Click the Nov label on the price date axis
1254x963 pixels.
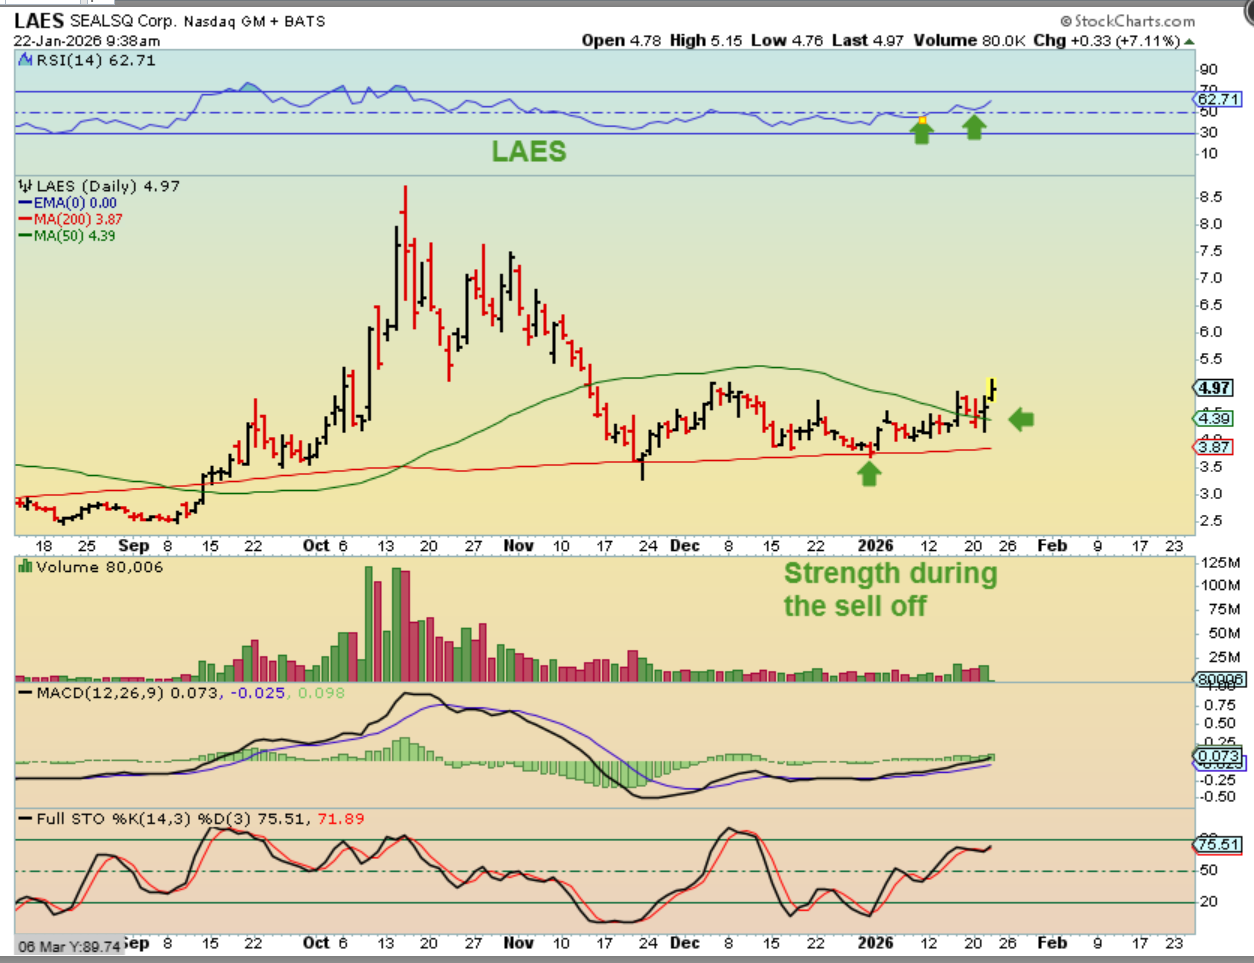(x=518, y=545)
